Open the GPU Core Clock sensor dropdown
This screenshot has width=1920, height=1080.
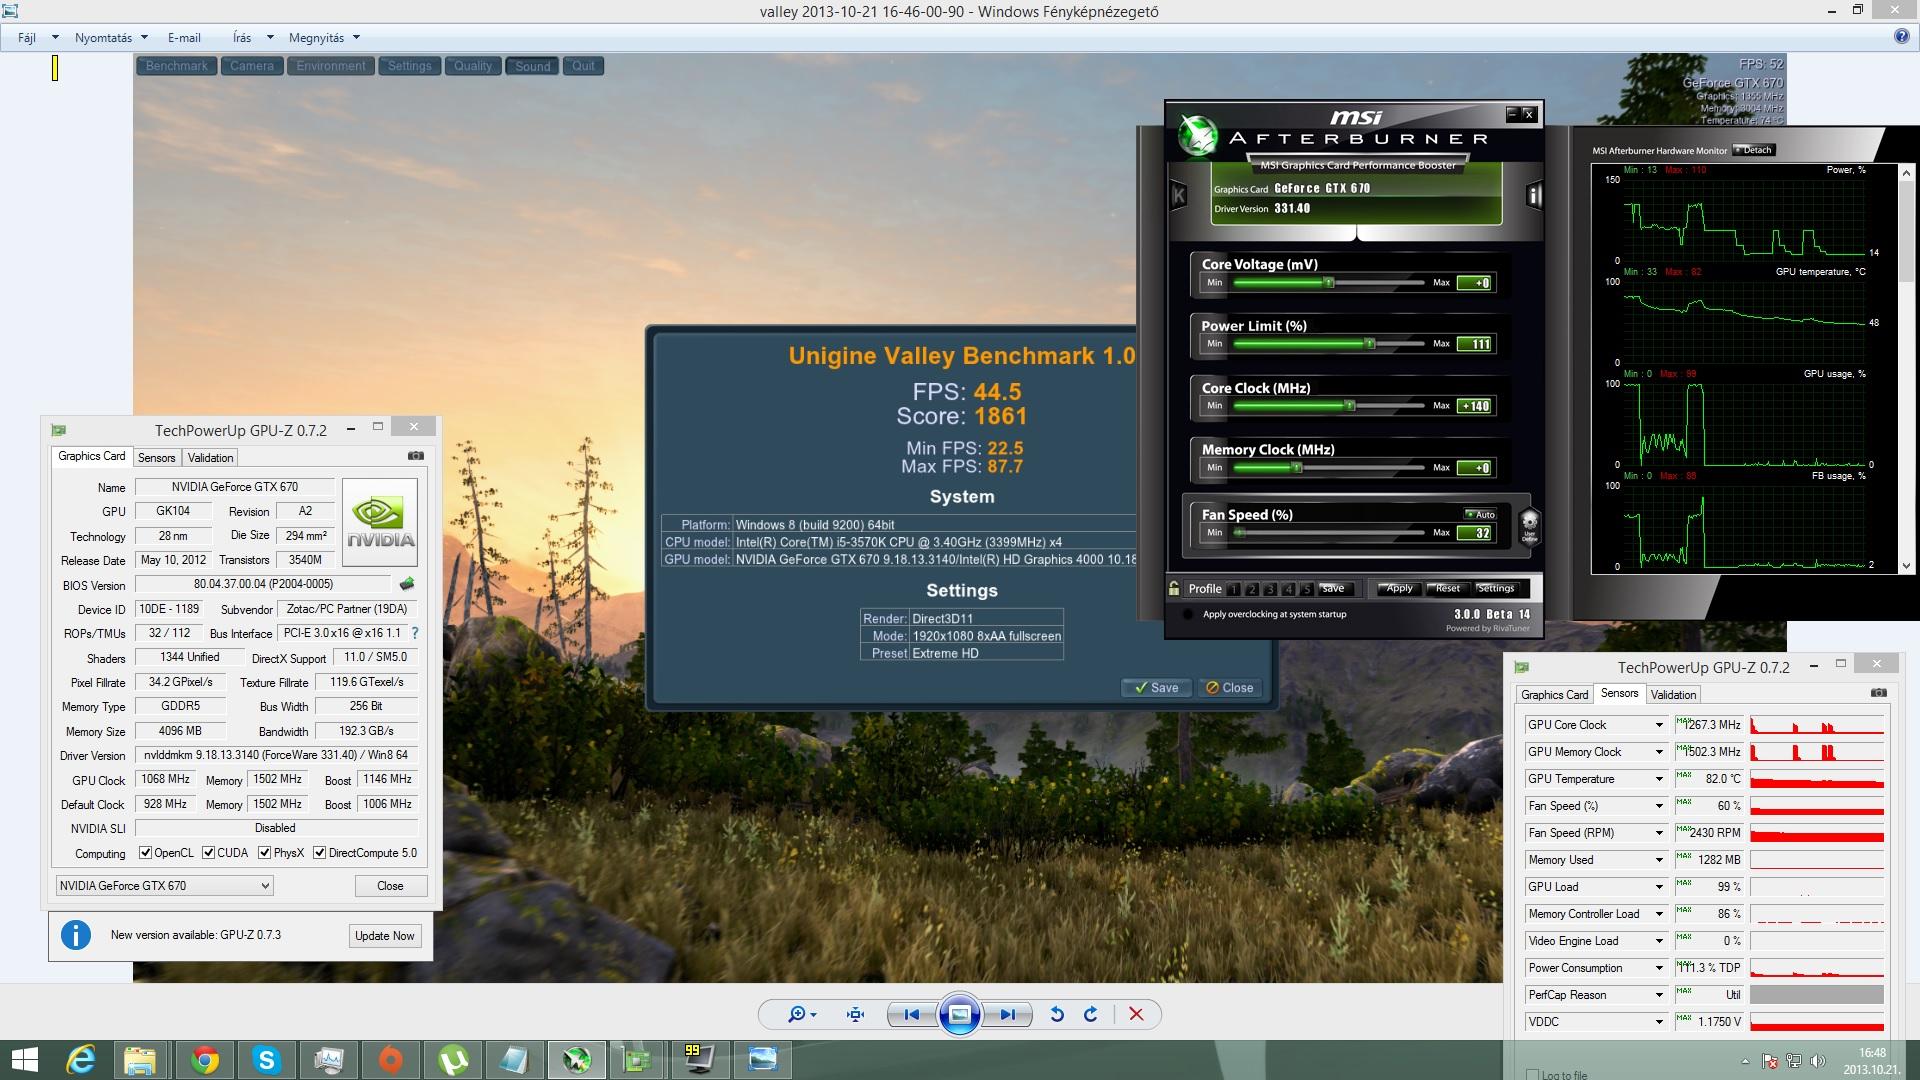(x=1659, y=725)
